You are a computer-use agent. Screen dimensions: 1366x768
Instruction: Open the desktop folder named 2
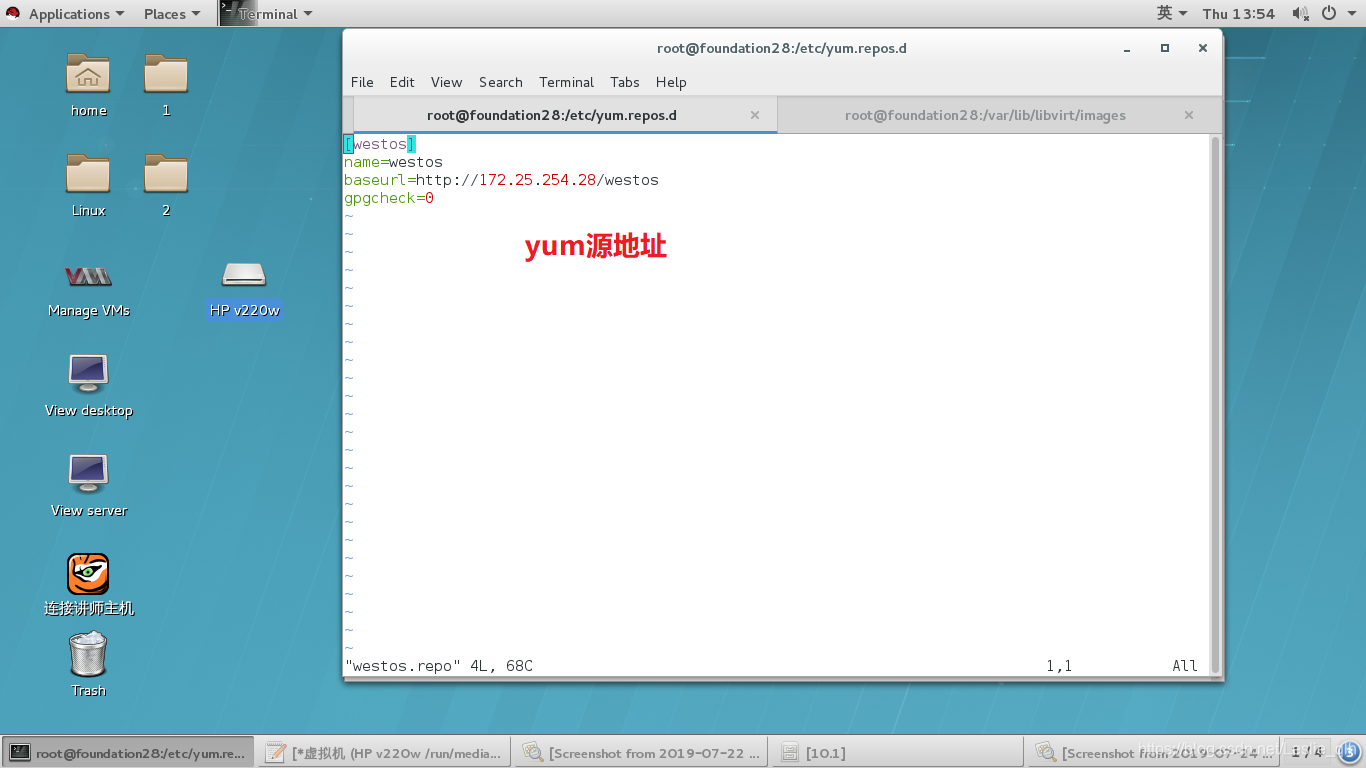tap(166, 175)
